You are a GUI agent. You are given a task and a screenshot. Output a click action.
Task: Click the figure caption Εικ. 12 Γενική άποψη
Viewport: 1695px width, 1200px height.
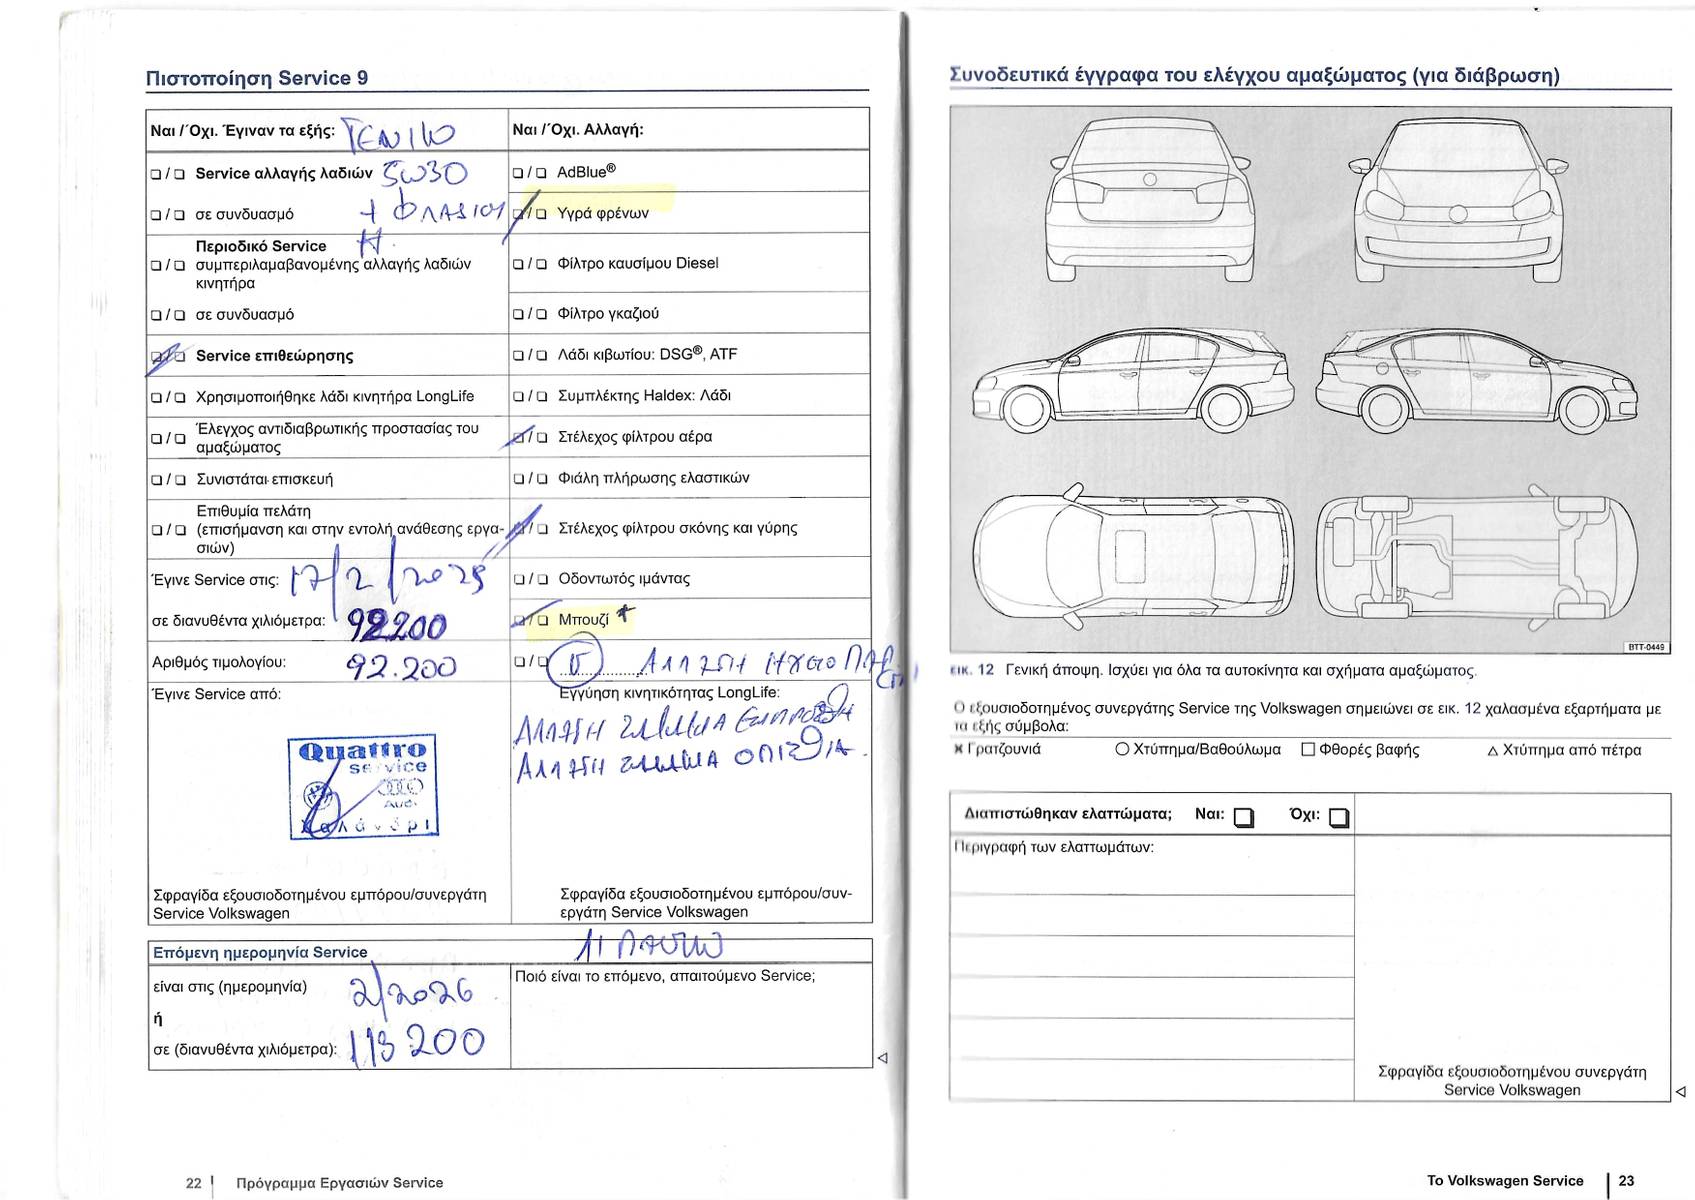[x=1212, y=670]
